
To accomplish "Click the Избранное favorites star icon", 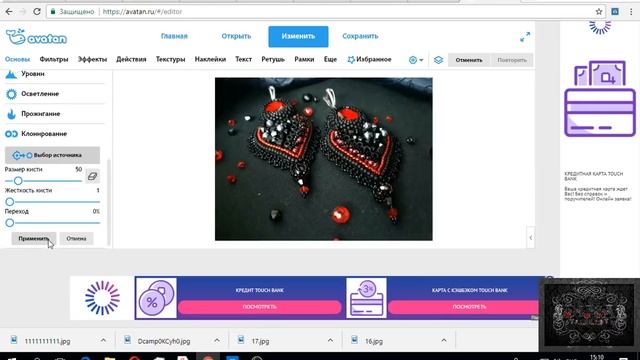I will pos(351,60).
